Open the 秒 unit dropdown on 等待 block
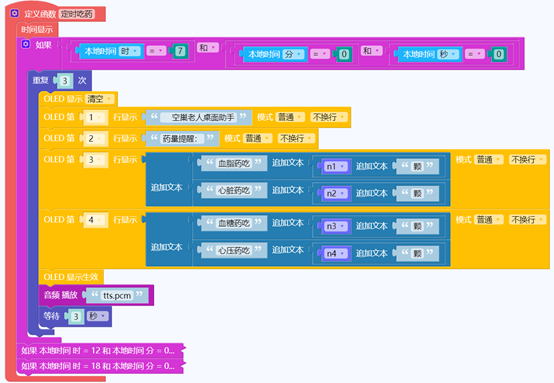This screenshot has width=554, height=383. [x=98, y=316]
